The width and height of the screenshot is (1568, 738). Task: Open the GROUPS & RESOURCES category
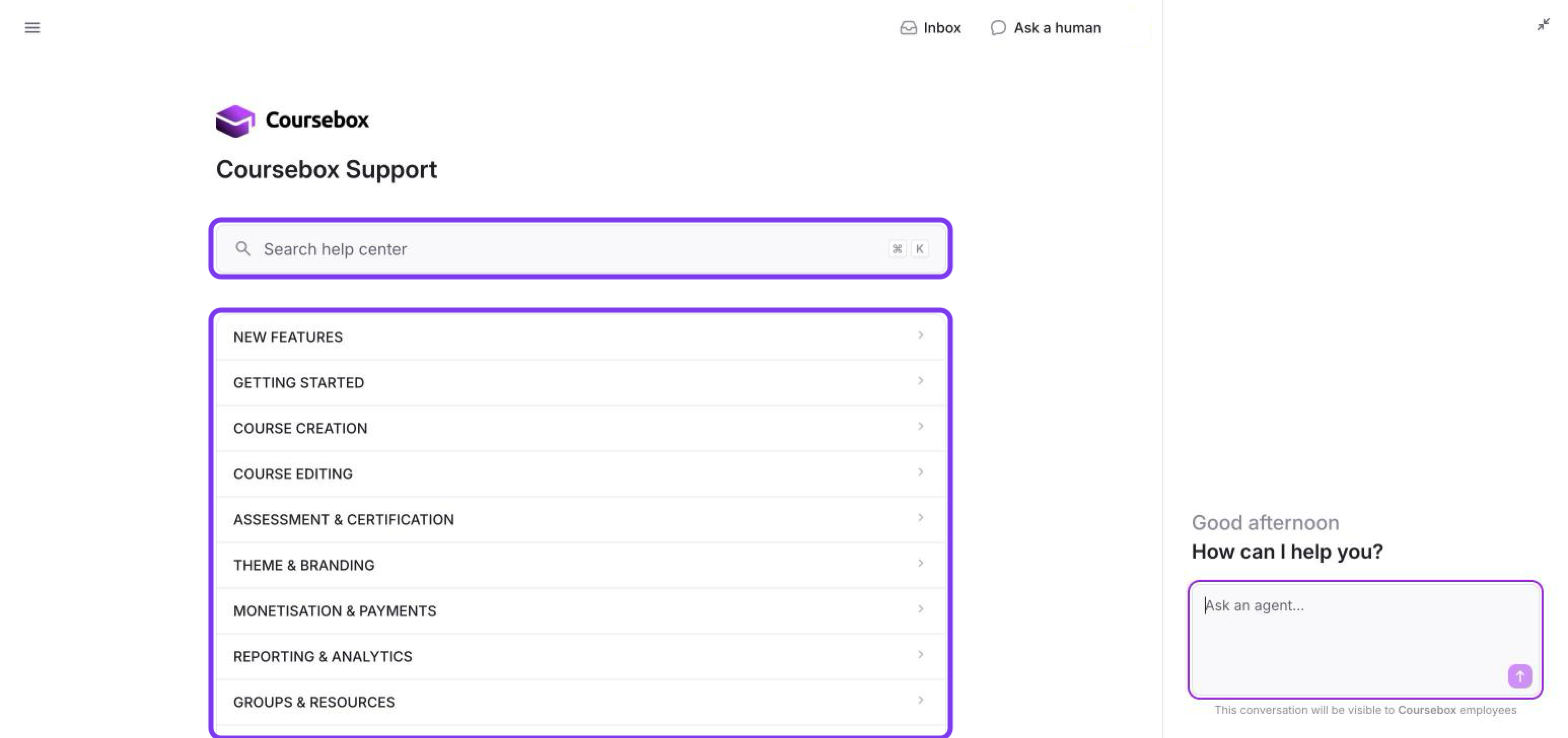(x=580, y=702)
